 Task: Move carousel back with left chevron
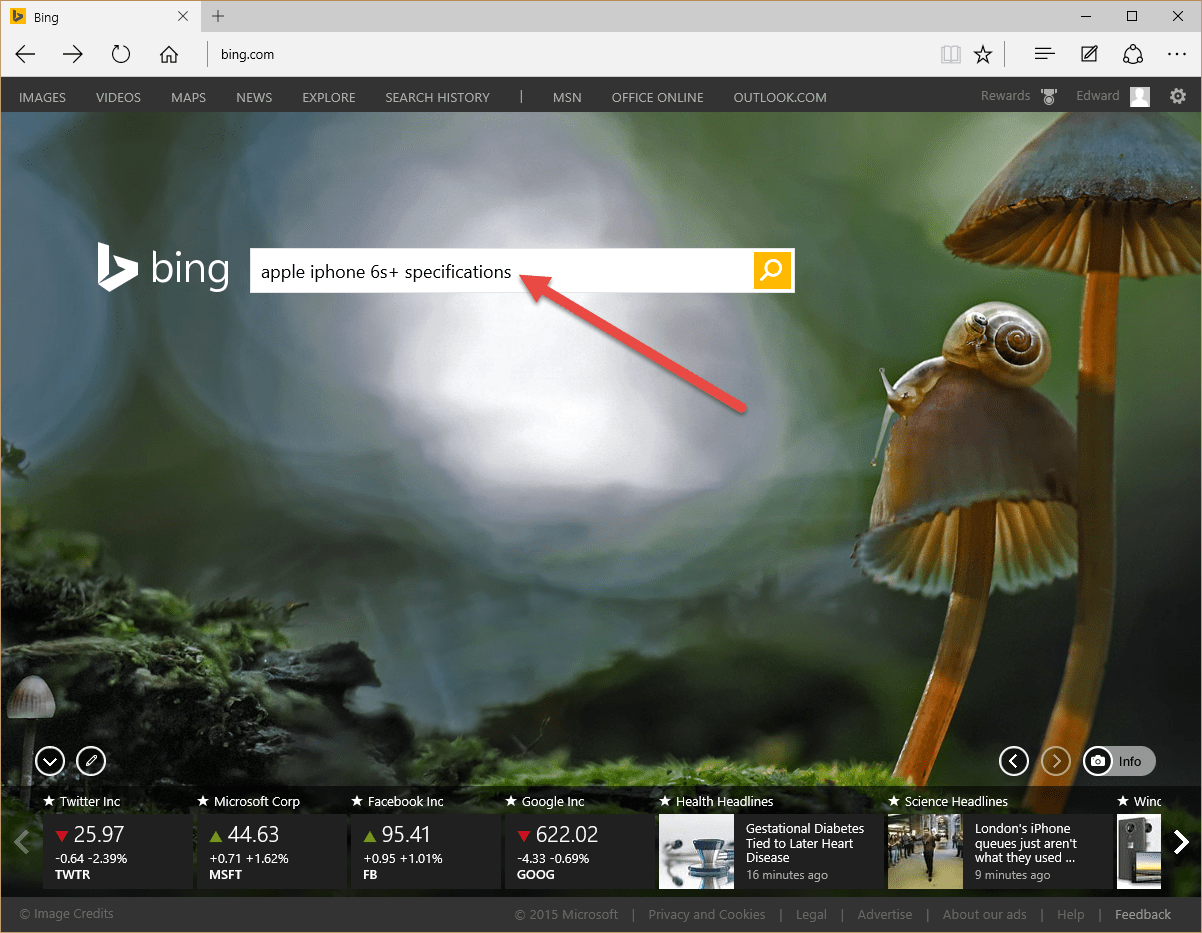point(22,842)
